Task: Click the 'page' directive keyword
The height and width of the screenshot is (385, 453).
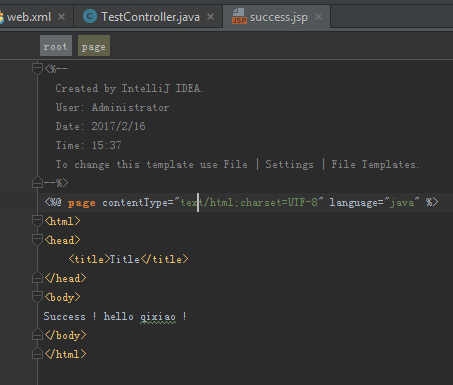Action: [x=82, y=203]
